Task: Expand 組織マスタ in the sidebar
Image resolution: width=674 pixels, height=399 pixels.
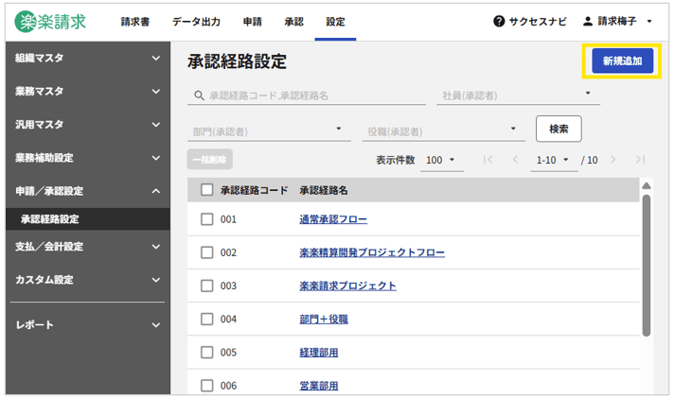Action: click(x=88, y=58)
